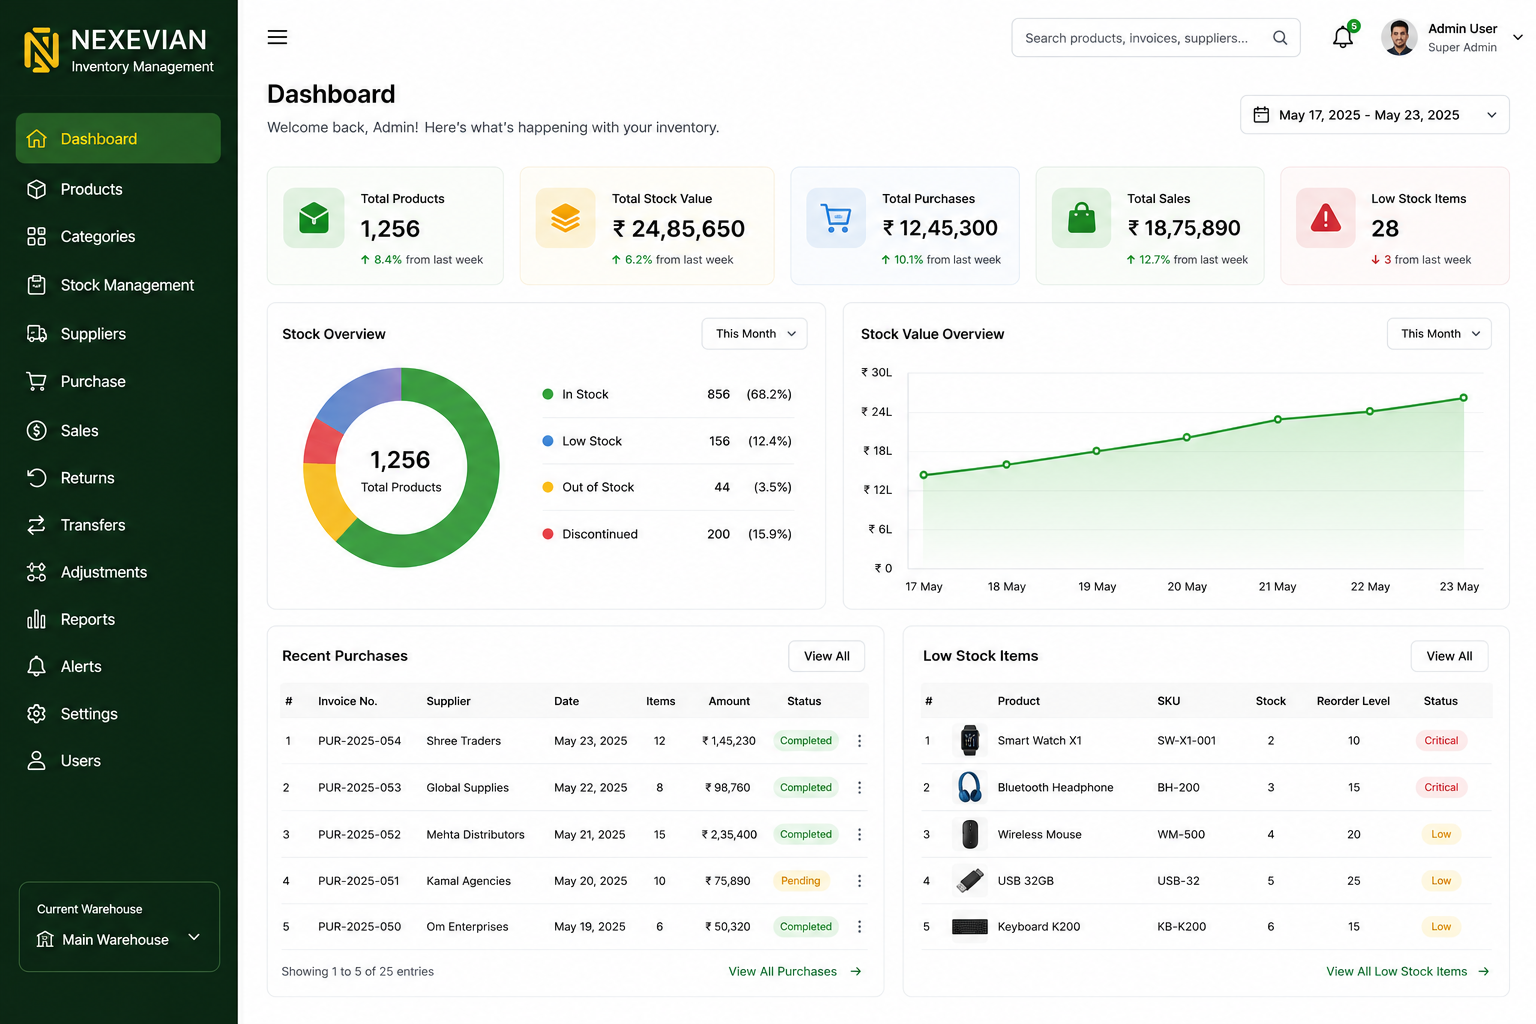
Task: Follow the View All Low Stock Items link
Action: (1408, 971)
